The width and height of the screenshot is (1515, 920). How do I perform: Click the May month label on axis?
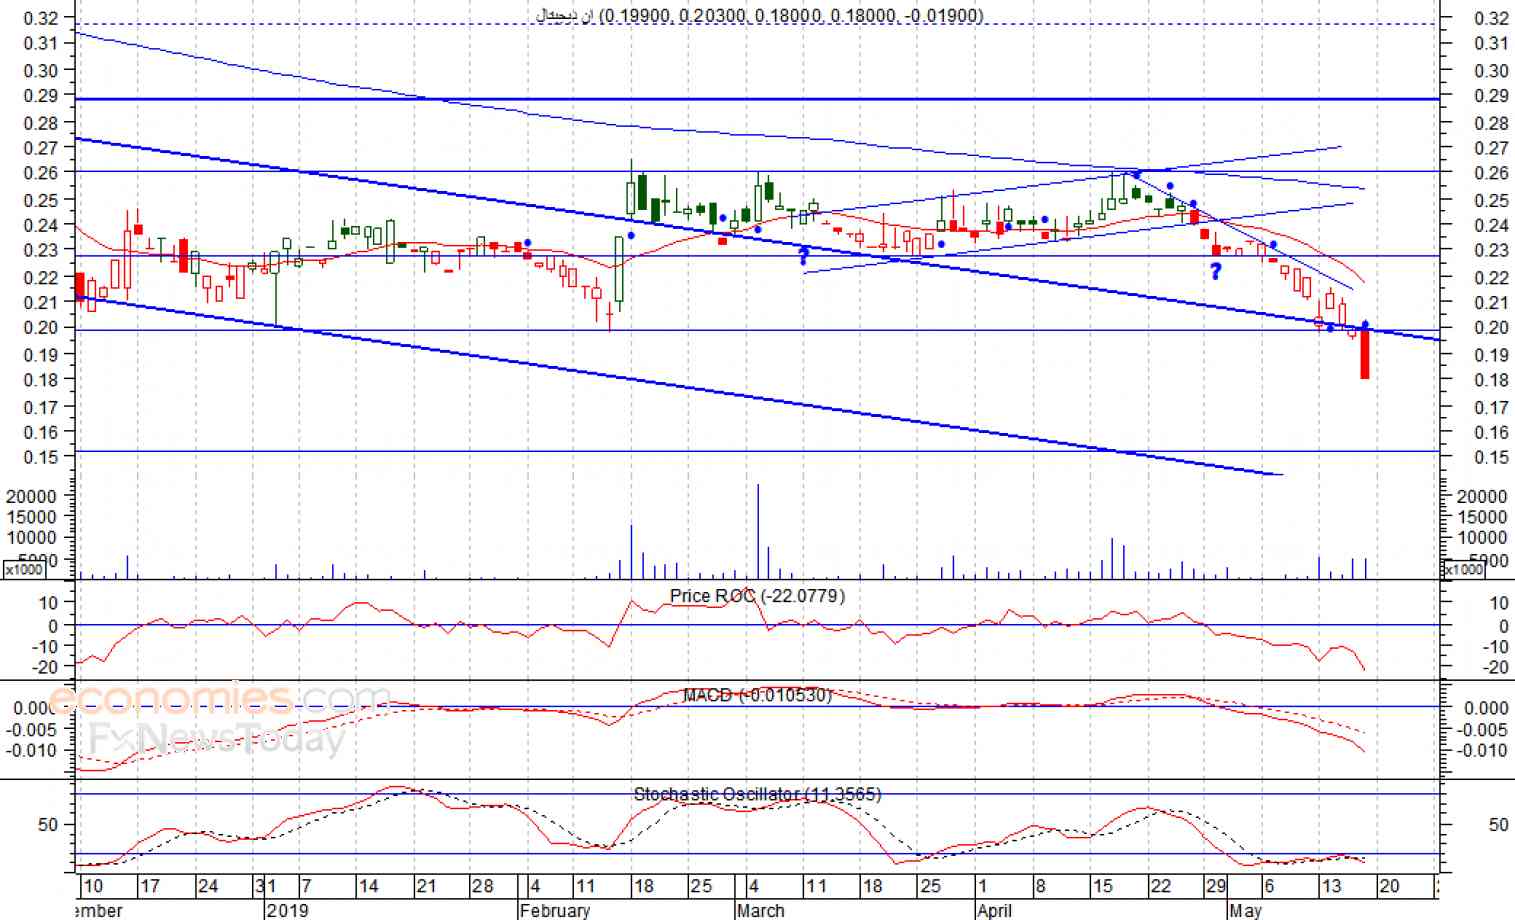[1246, 910]
